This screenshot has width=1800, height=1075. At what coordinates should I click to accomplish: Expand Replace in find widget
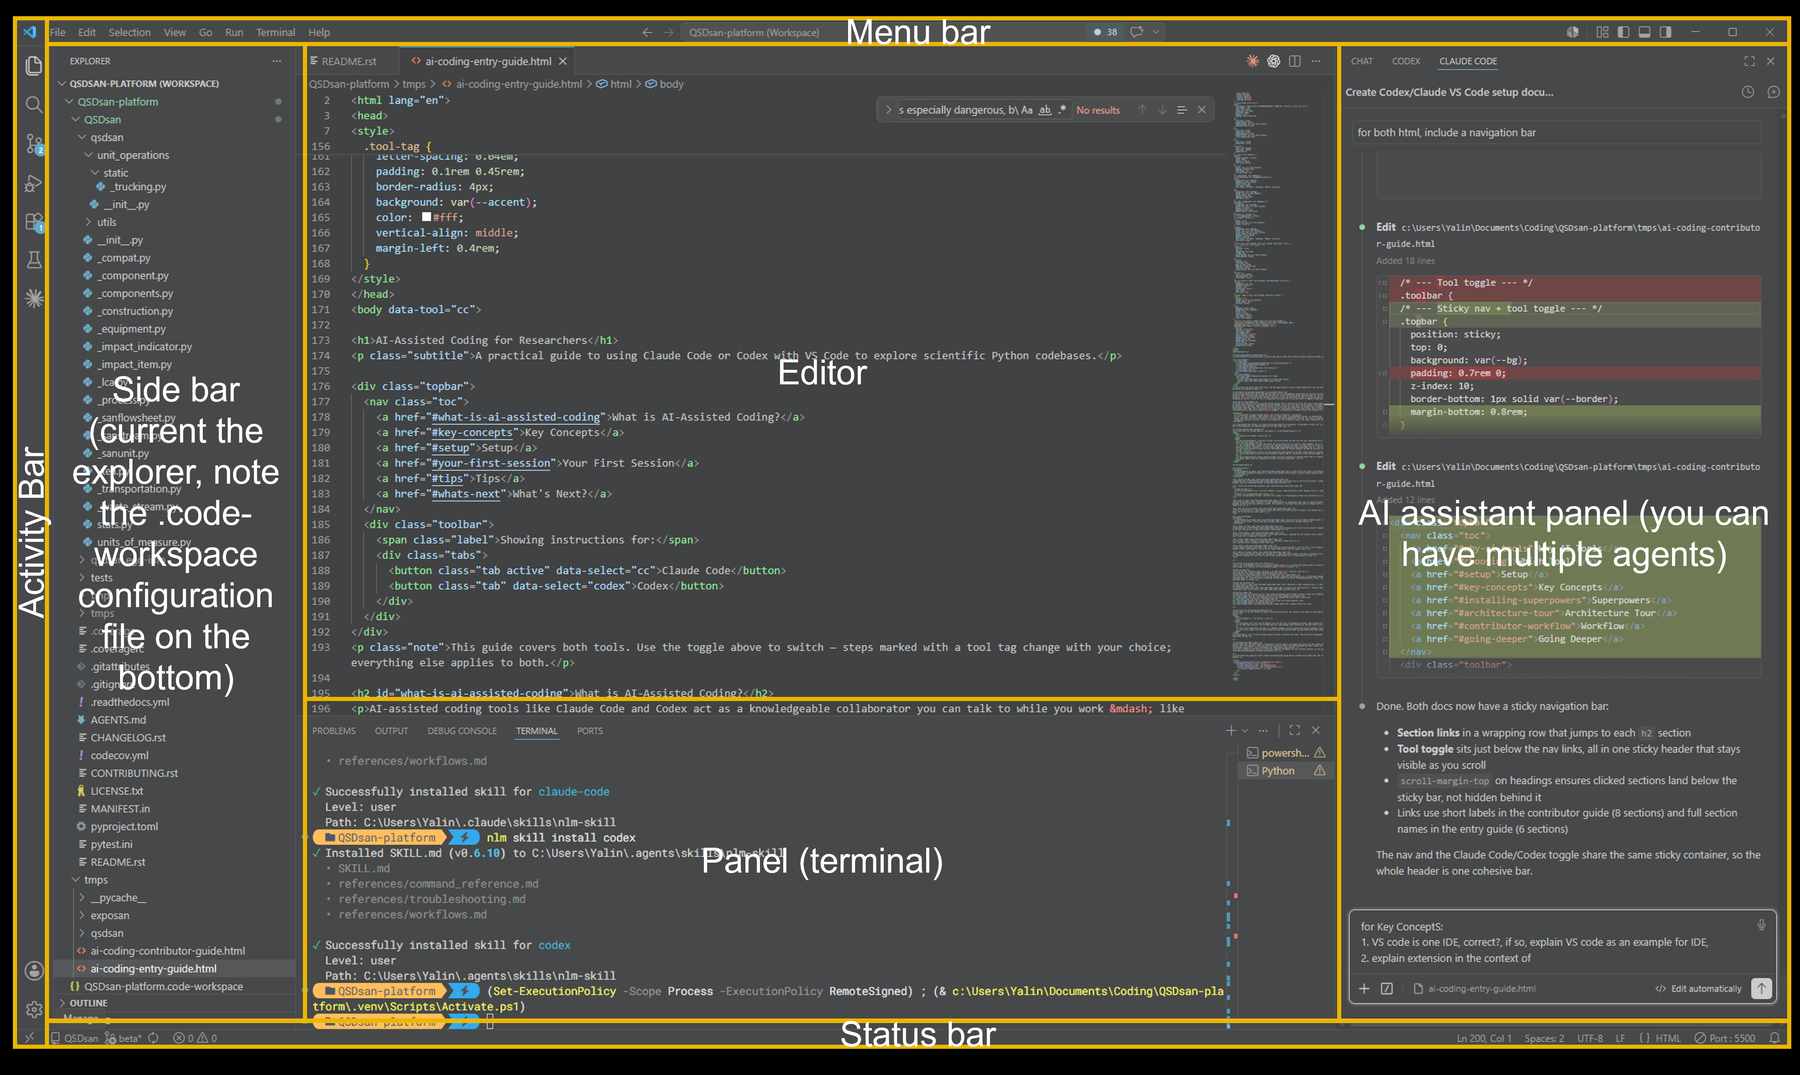[x=888, y=110]
